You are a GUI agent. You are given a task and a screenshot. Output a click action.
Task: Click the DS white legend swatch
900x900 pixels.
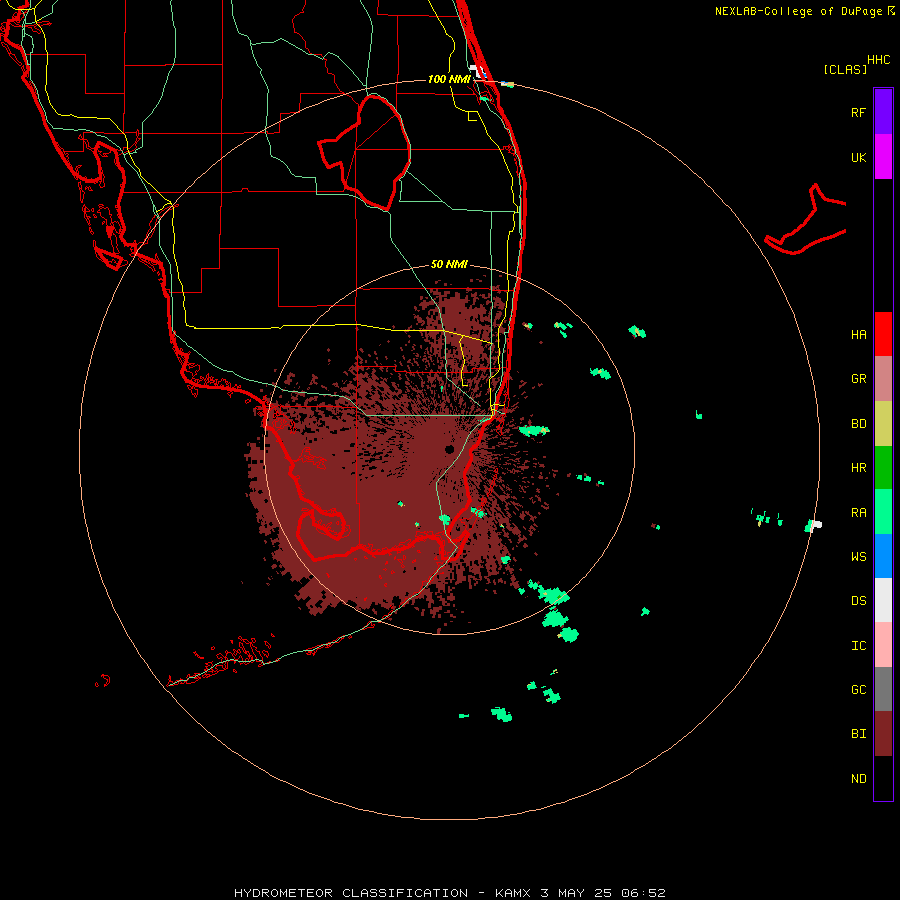tap(883, 600)
